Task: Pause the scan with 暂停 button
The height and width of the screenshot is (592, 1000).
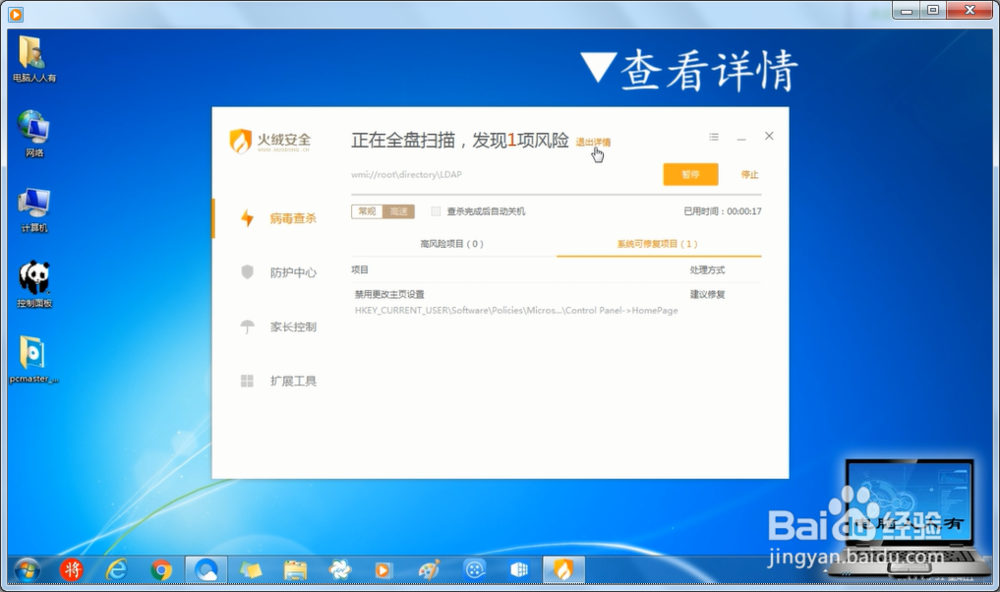Action: (691, 174)
